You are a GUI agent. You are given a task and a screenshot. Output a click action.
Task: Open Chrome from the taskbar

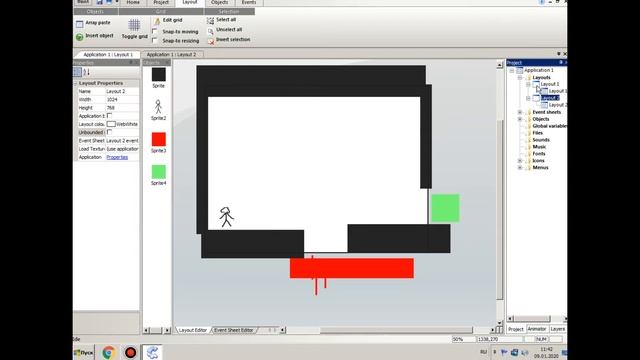coord(109,352)
